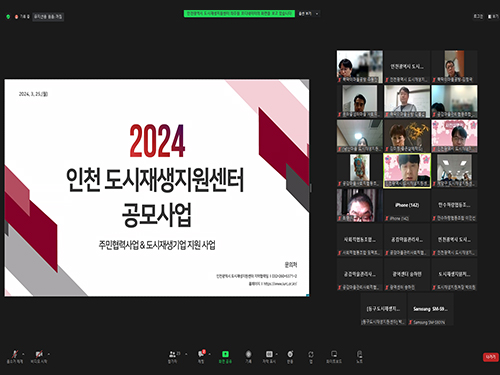The height and width of the screenshot is (375, 500).
Task: Click the green share screen icon
Action: coord(225,354)
